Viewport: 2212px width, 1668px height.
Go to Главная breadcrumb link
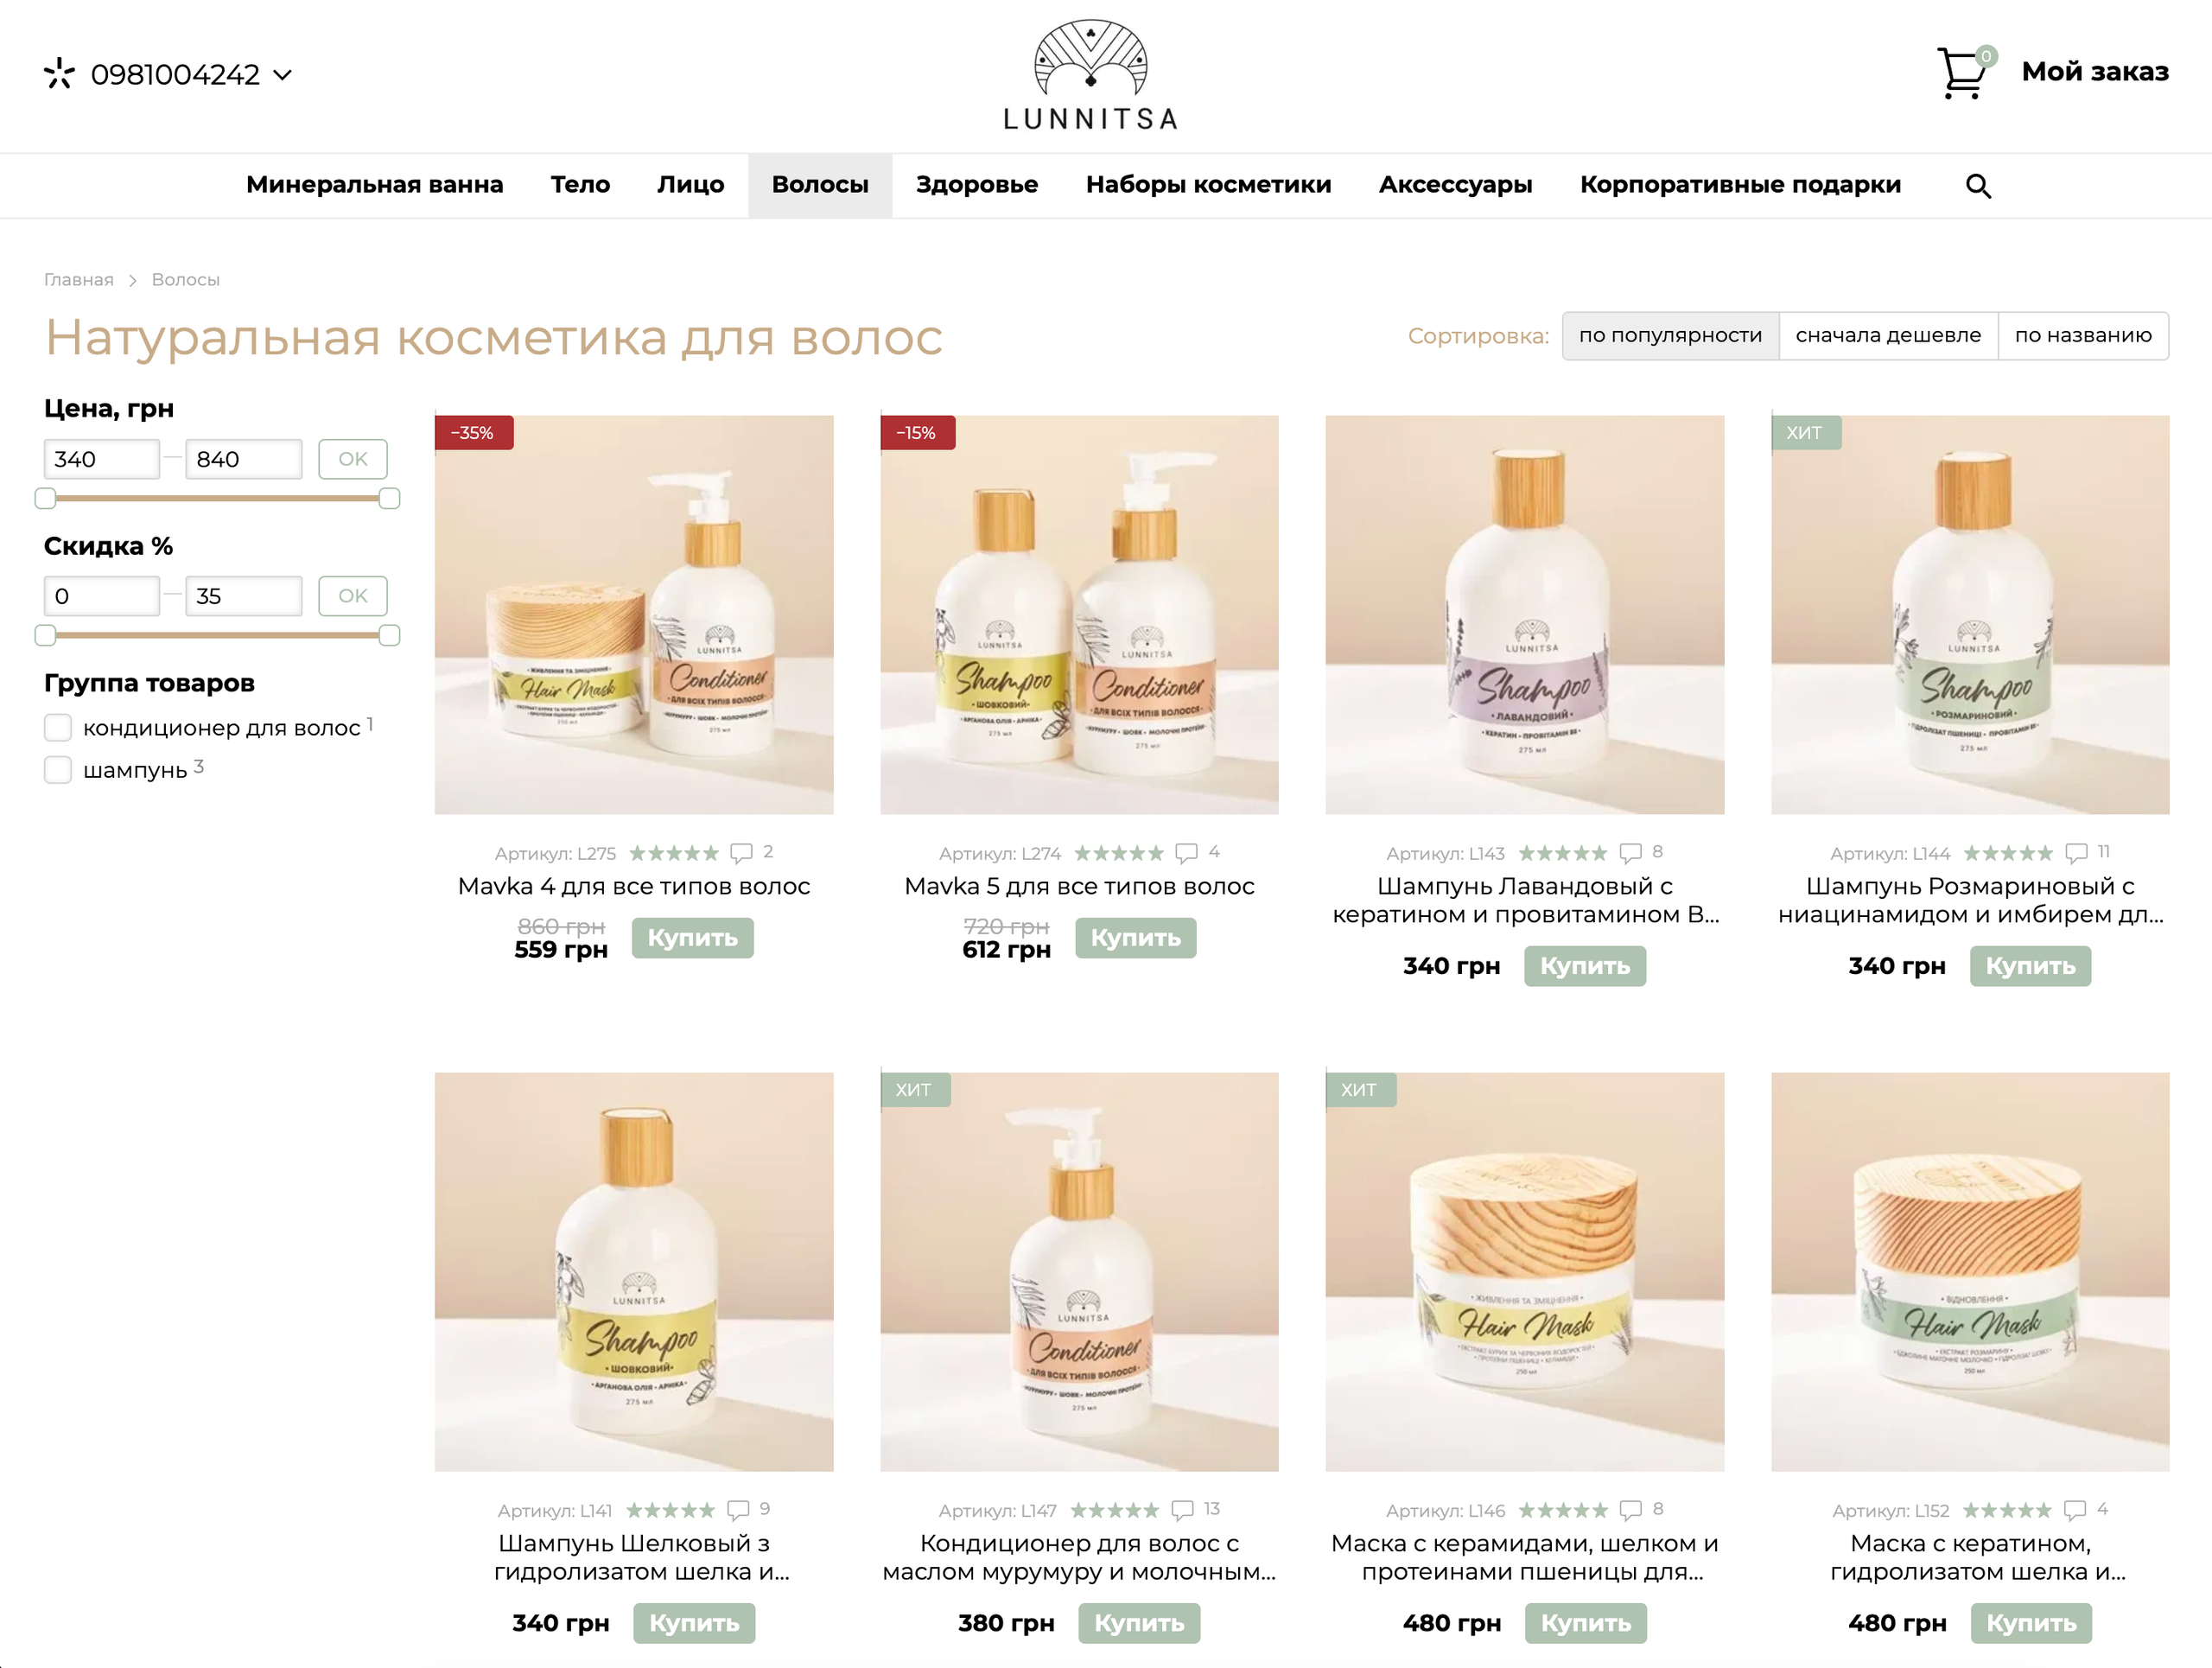79,280
